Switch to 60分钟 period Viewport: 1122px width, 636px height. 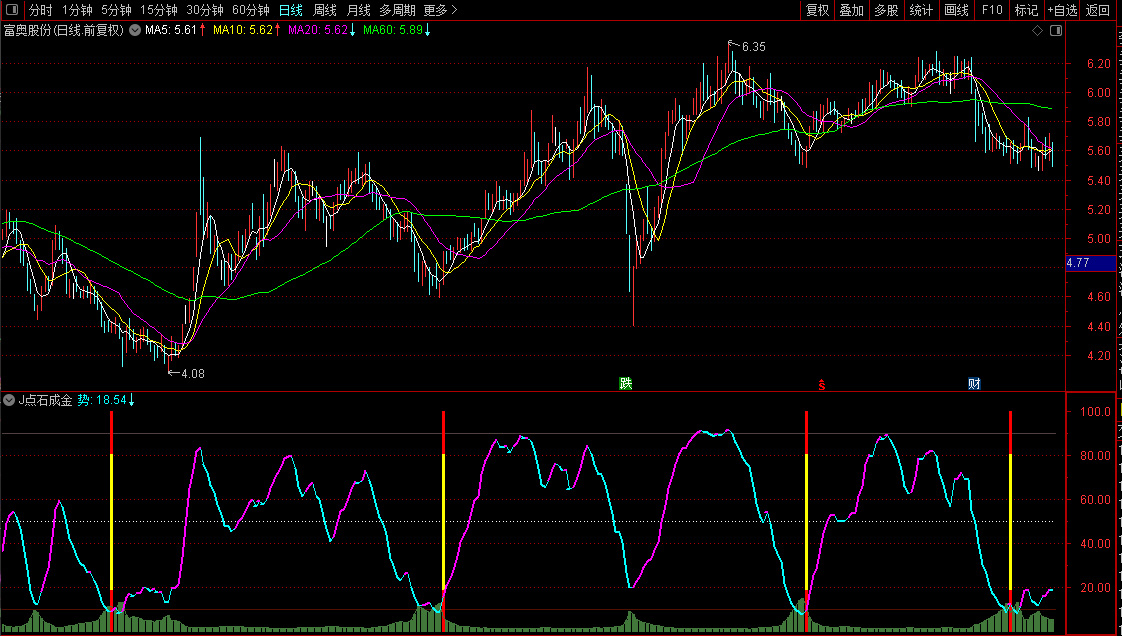250,10
